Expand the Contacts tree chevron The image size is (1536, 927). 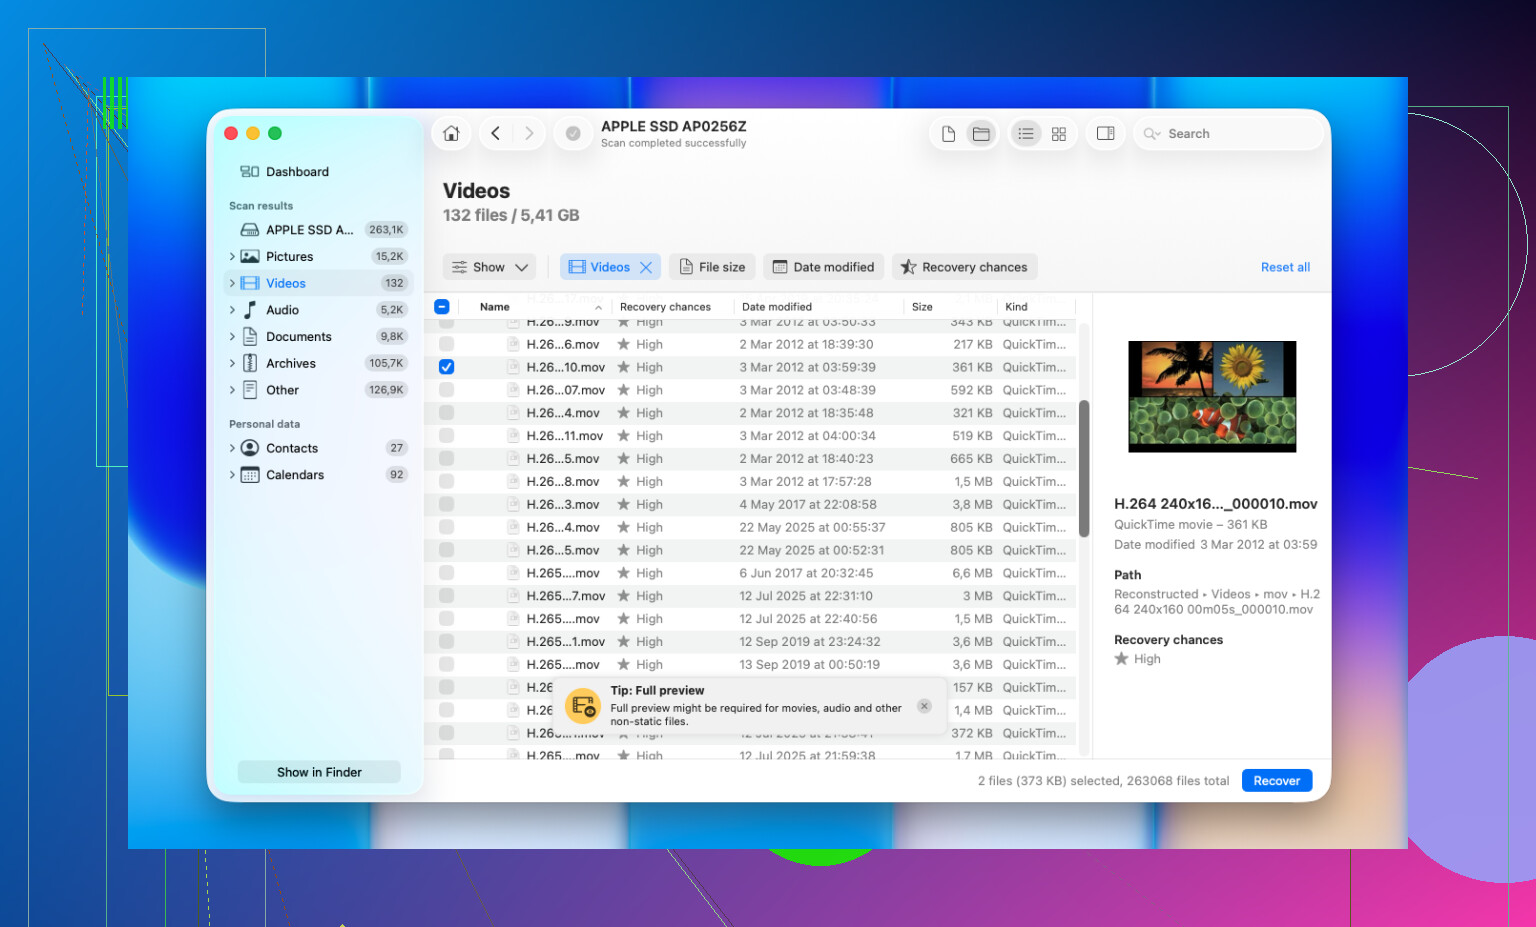(232, 448)
